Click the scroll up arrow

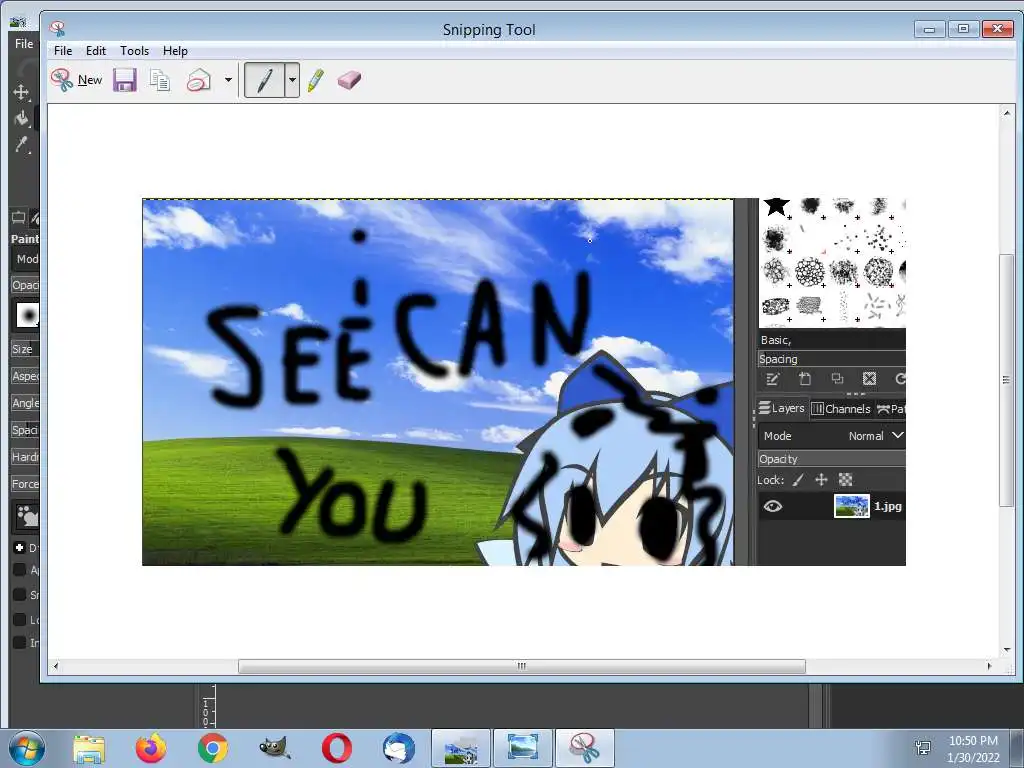tap(1006, 114)
